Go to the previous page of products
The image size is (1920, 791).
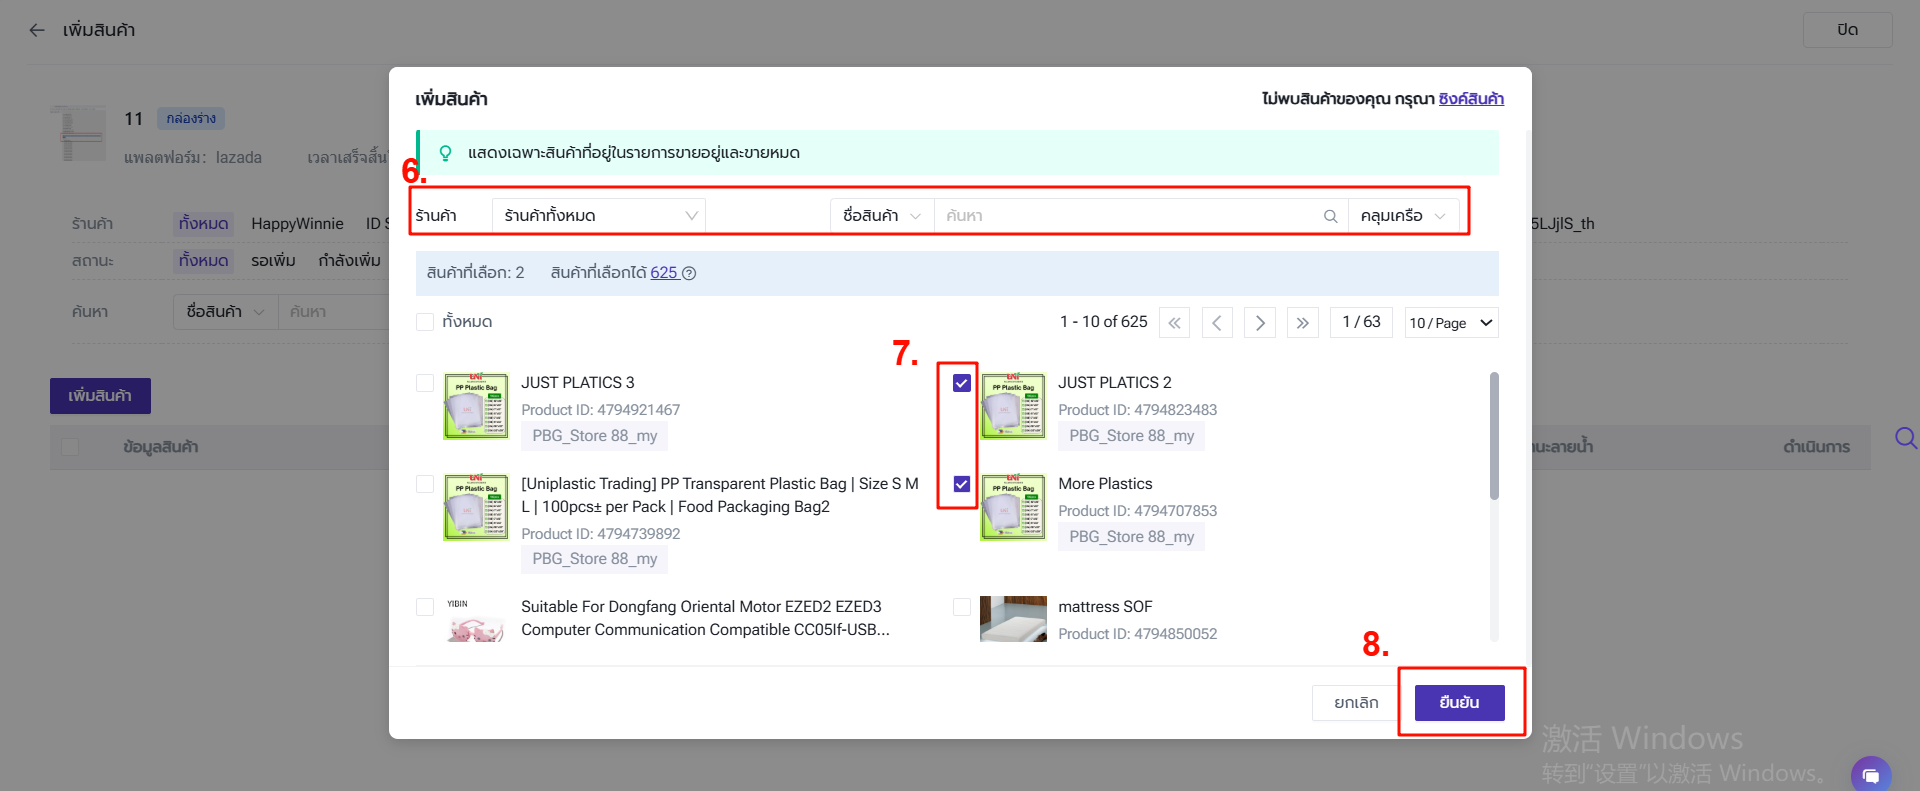click(1217, 323)
